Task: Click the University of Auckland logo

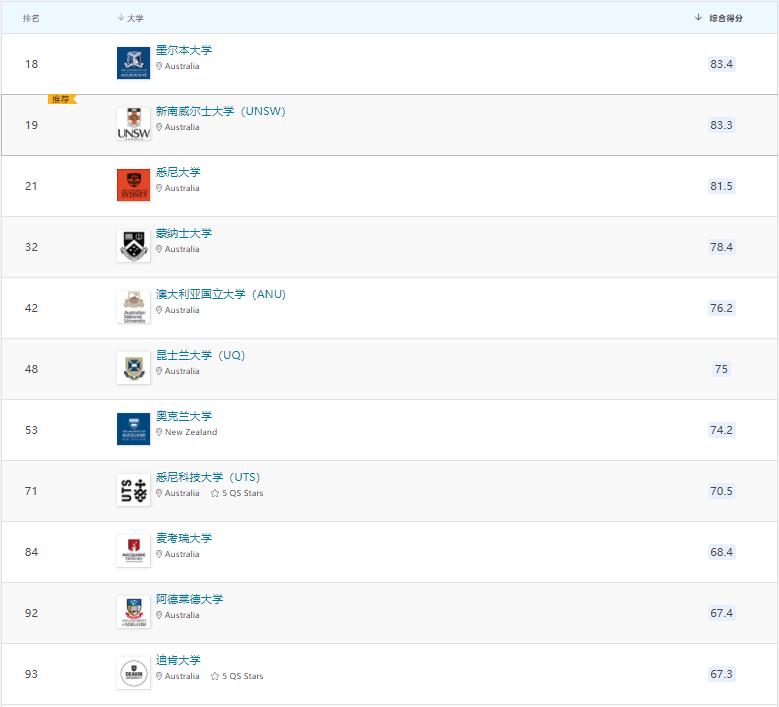Action: point(133,429)
